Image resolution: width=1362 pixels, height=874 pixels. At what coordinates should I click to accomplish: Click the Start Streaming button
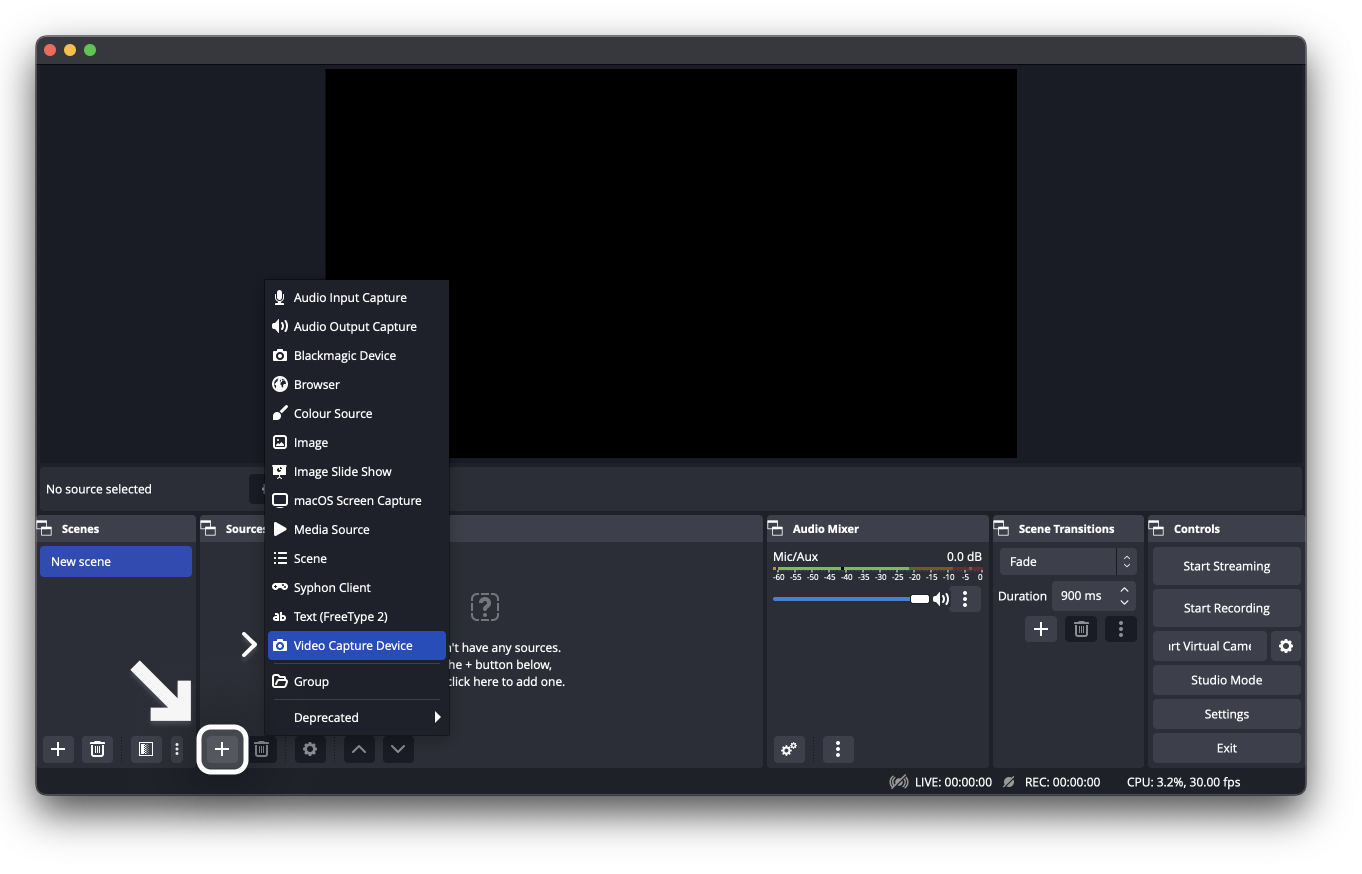1226,566
